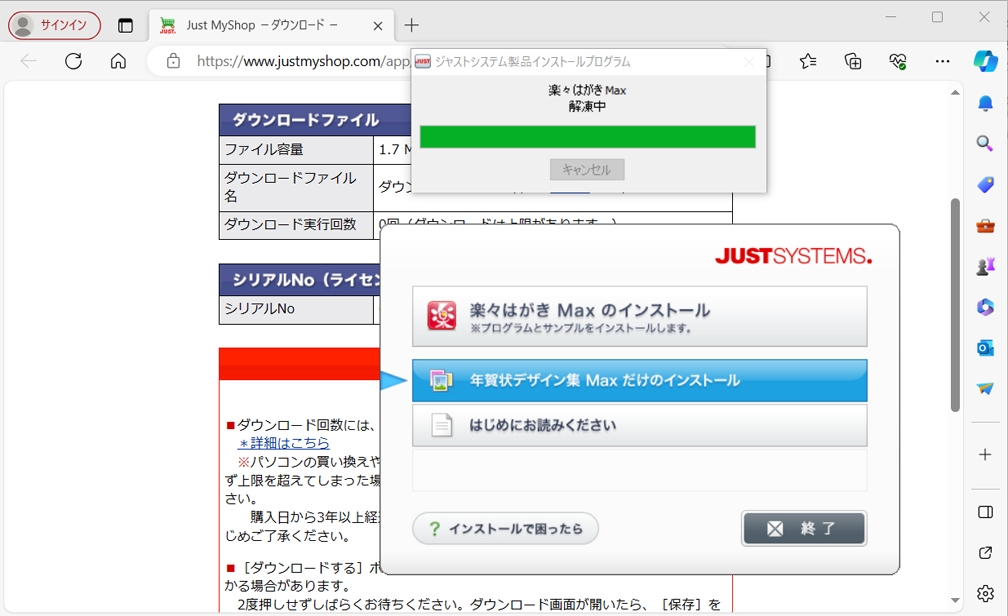1008x616 pixels.
Task: Open browser Collections icon
Action: pos(853,61)
